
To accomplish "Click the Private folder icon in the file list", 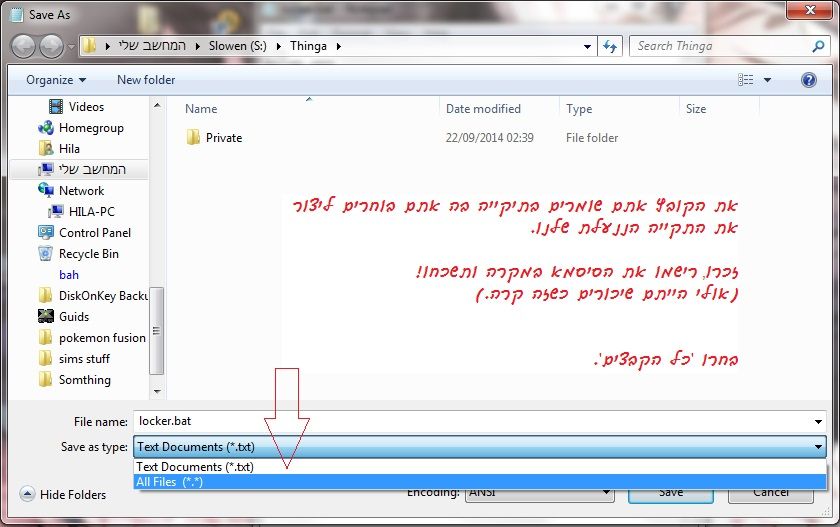I will coord(193,138).
